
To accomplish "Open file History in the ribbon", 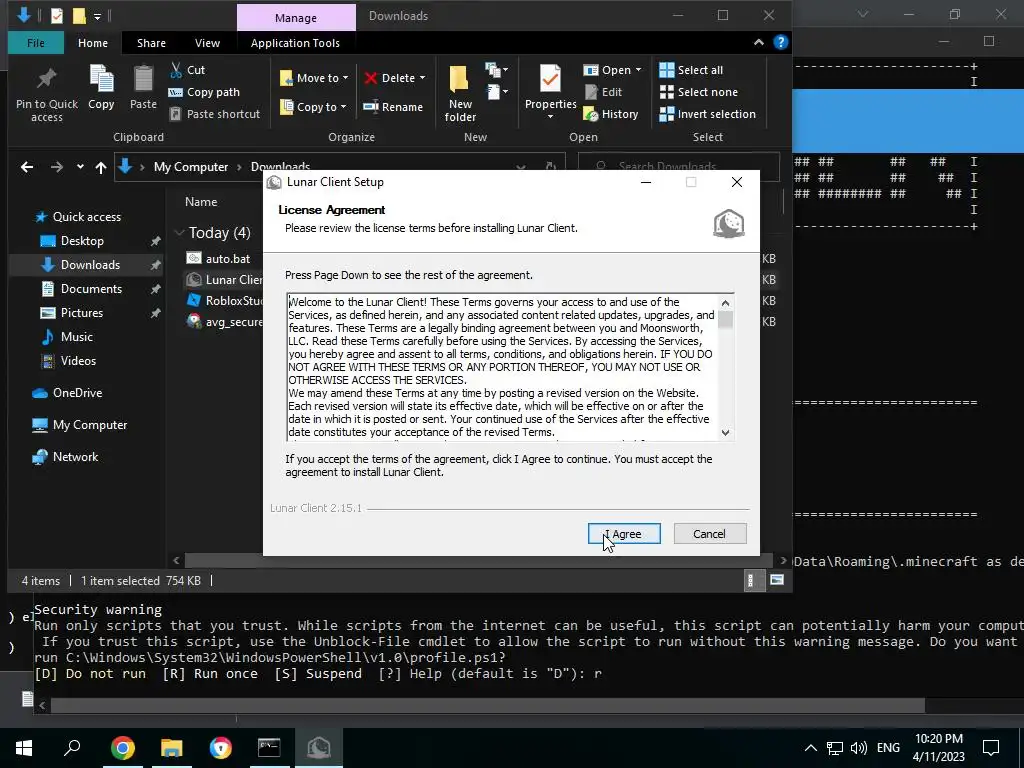I will click(x=611, y=114).
